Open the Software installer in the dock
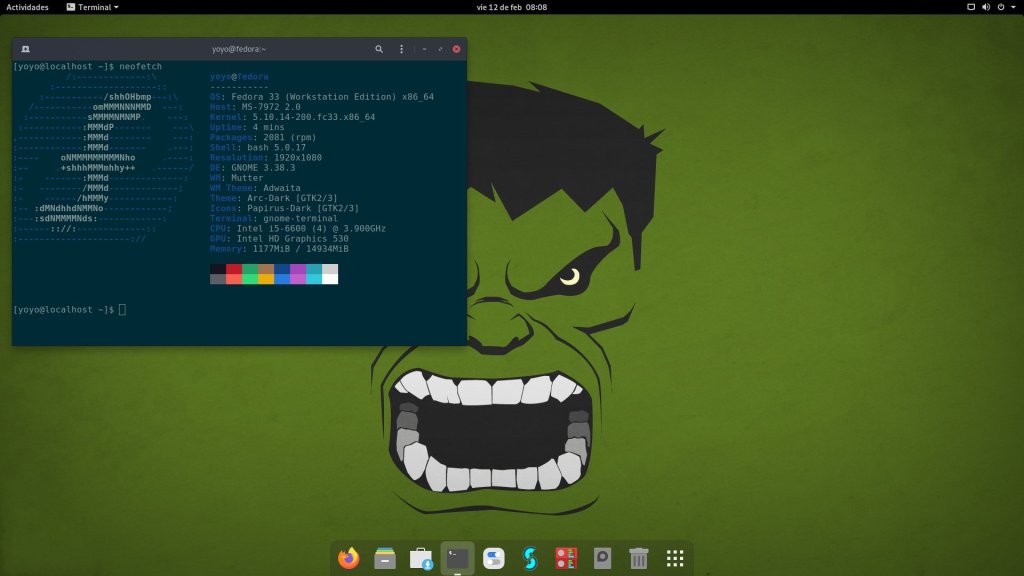Image resolution: width=1024 pixels, height=576 pixels. tap(421, 558)
